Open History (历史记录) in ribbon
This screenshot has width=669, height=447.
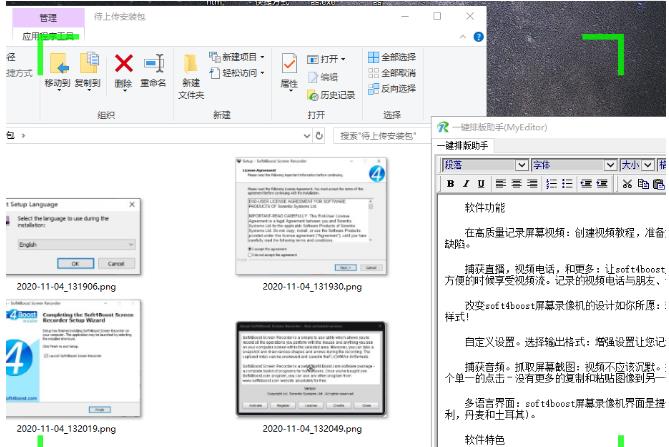tap(332, 95)
